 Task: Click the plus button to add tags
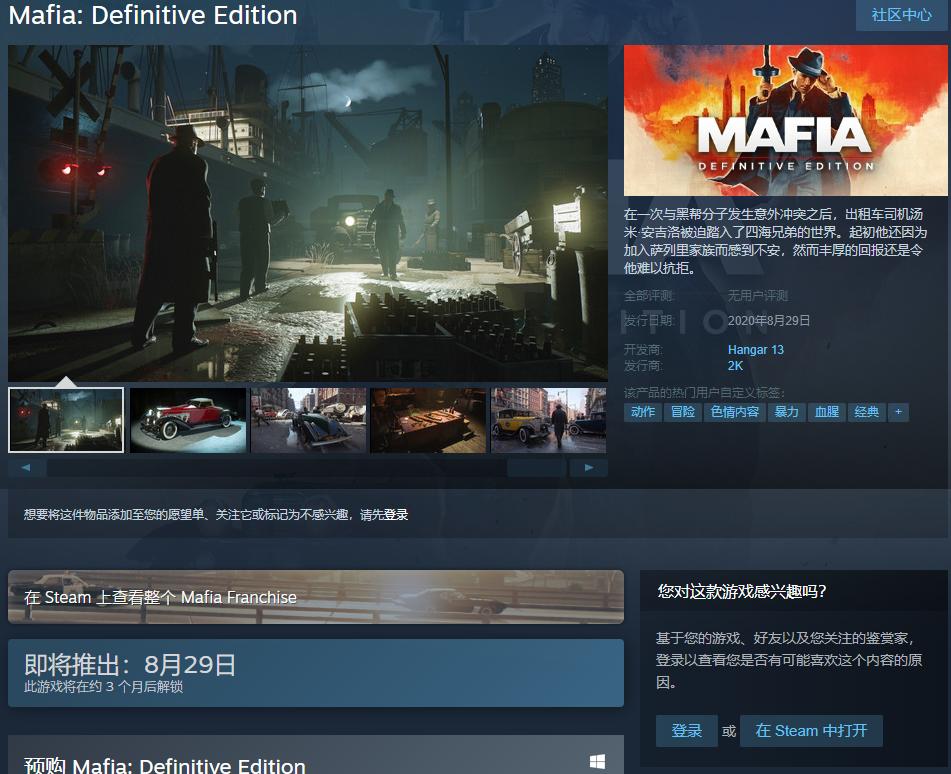click(898, 412)
